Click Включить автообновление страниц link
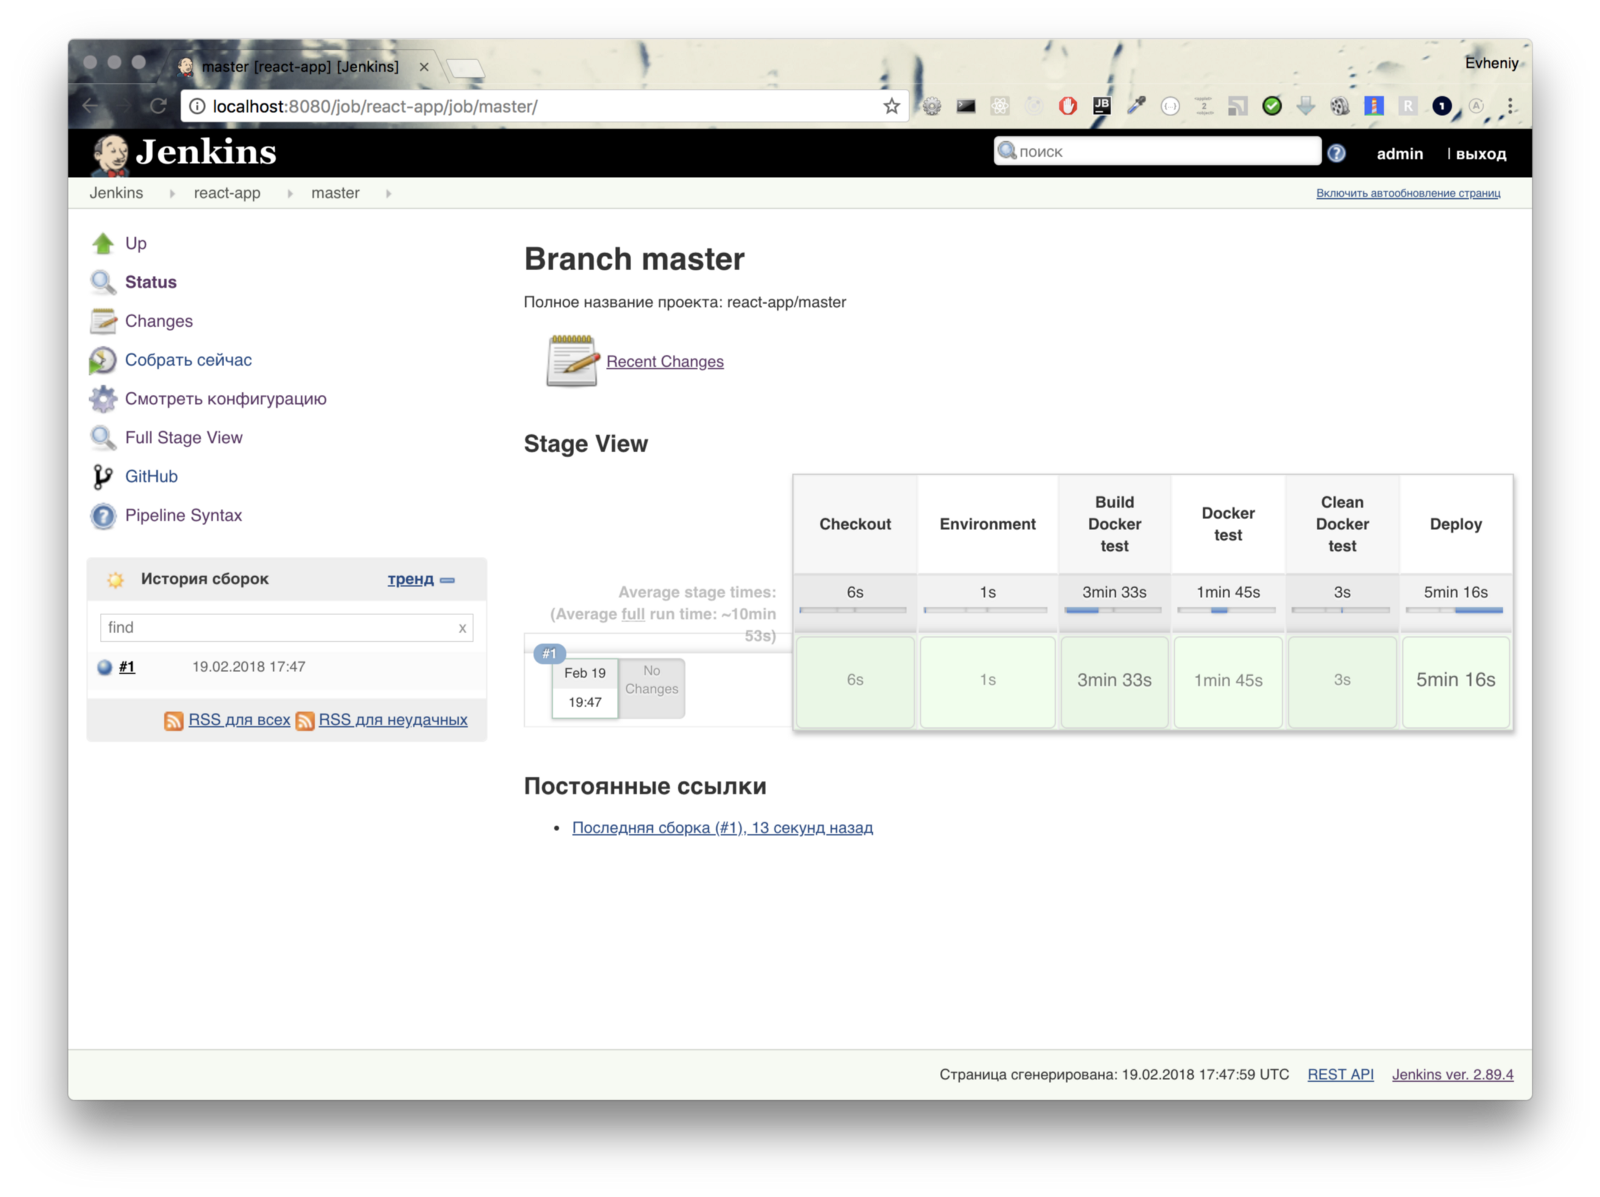 point(1408,194)
